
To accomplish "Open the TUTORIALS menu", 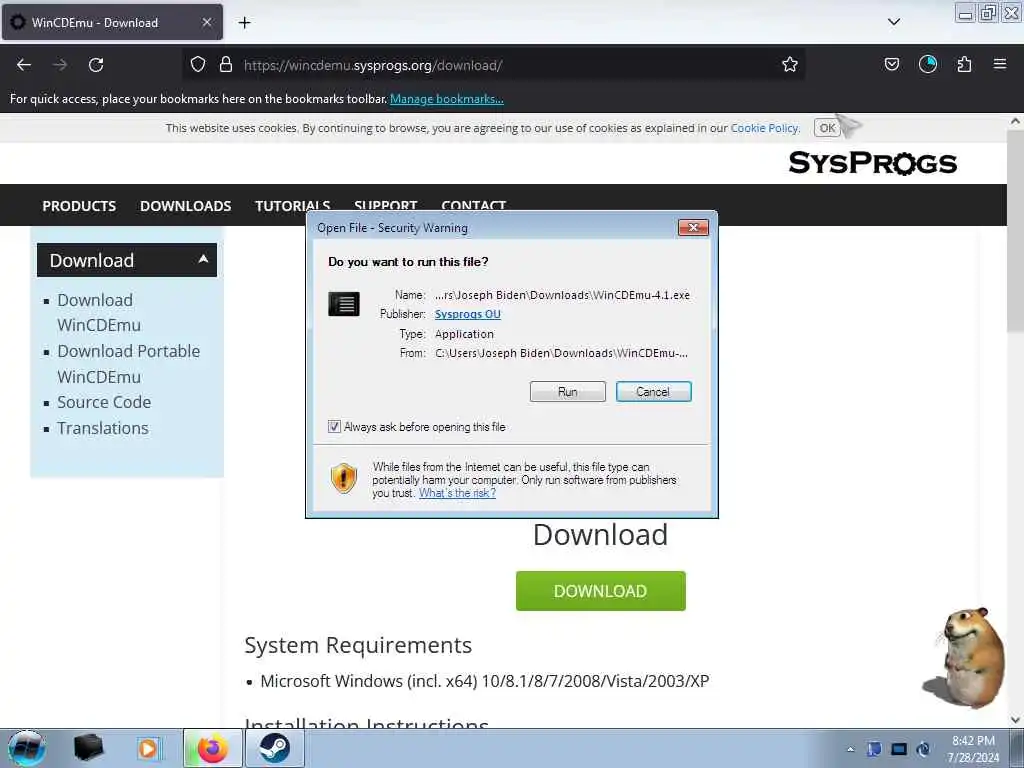I will (x=293, y=206).
